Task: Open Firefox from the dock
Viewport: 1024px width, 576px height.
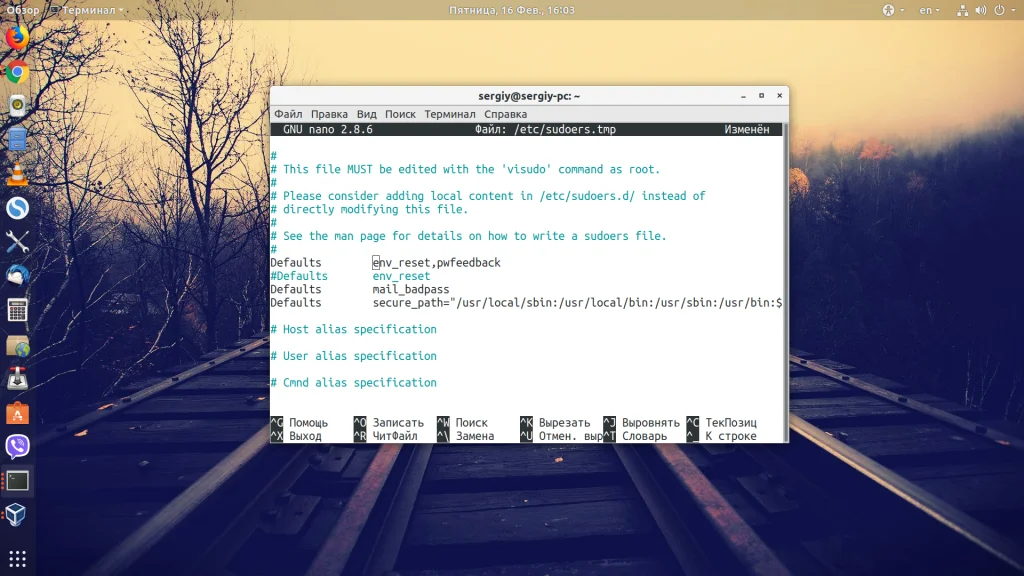Action: 17,38
